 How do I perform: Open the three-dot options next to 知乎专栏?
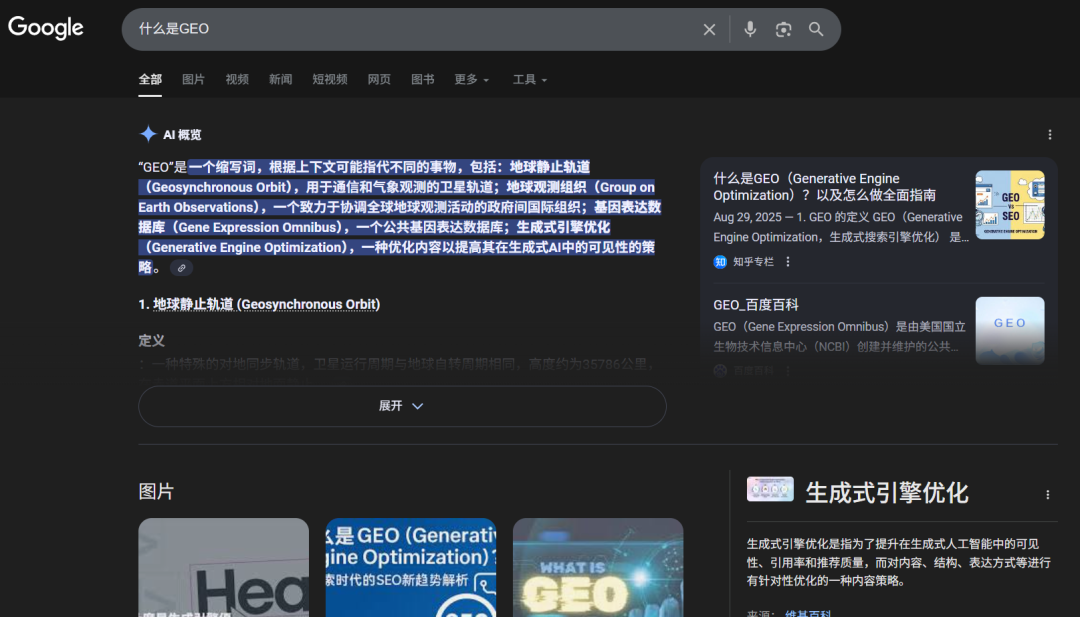[786, 262]
